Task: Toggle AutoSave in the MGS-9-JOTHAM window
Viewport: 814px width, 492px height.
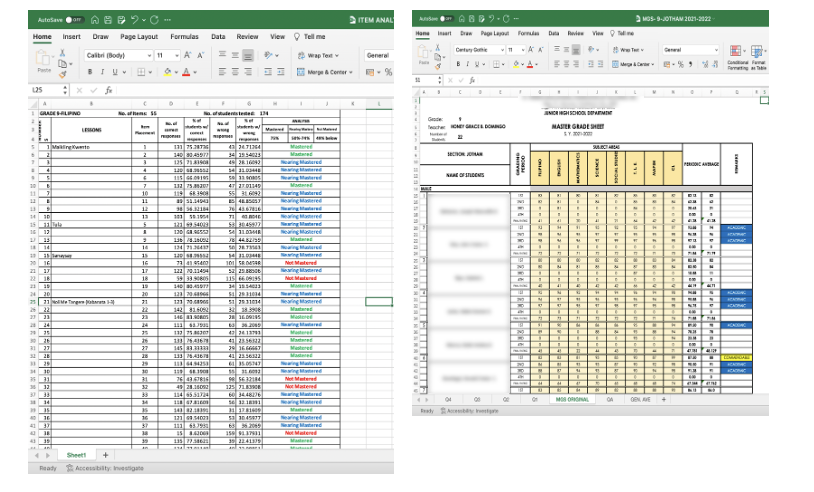Action: coord(446,19)
